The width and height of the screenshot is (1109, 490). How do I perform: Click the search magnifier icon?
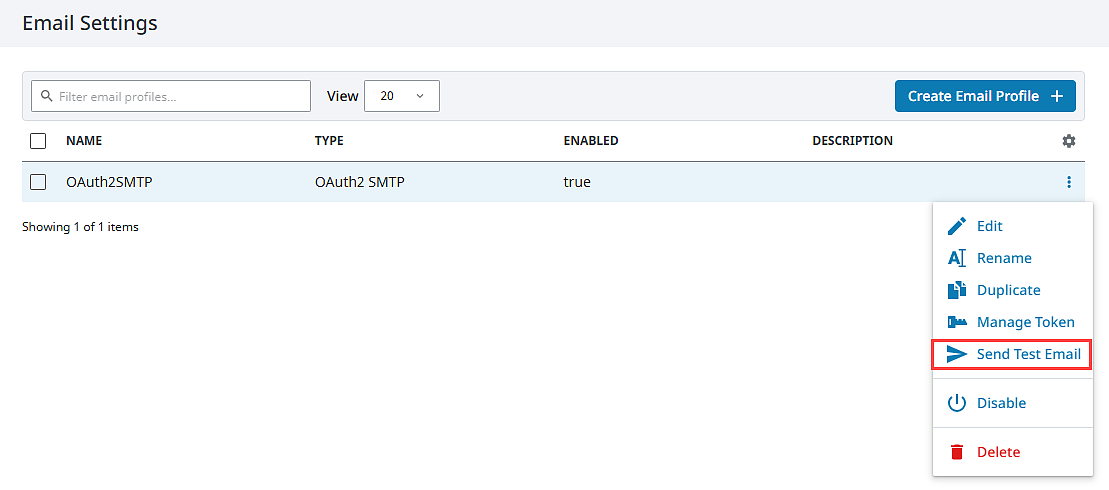pos(47,96)
